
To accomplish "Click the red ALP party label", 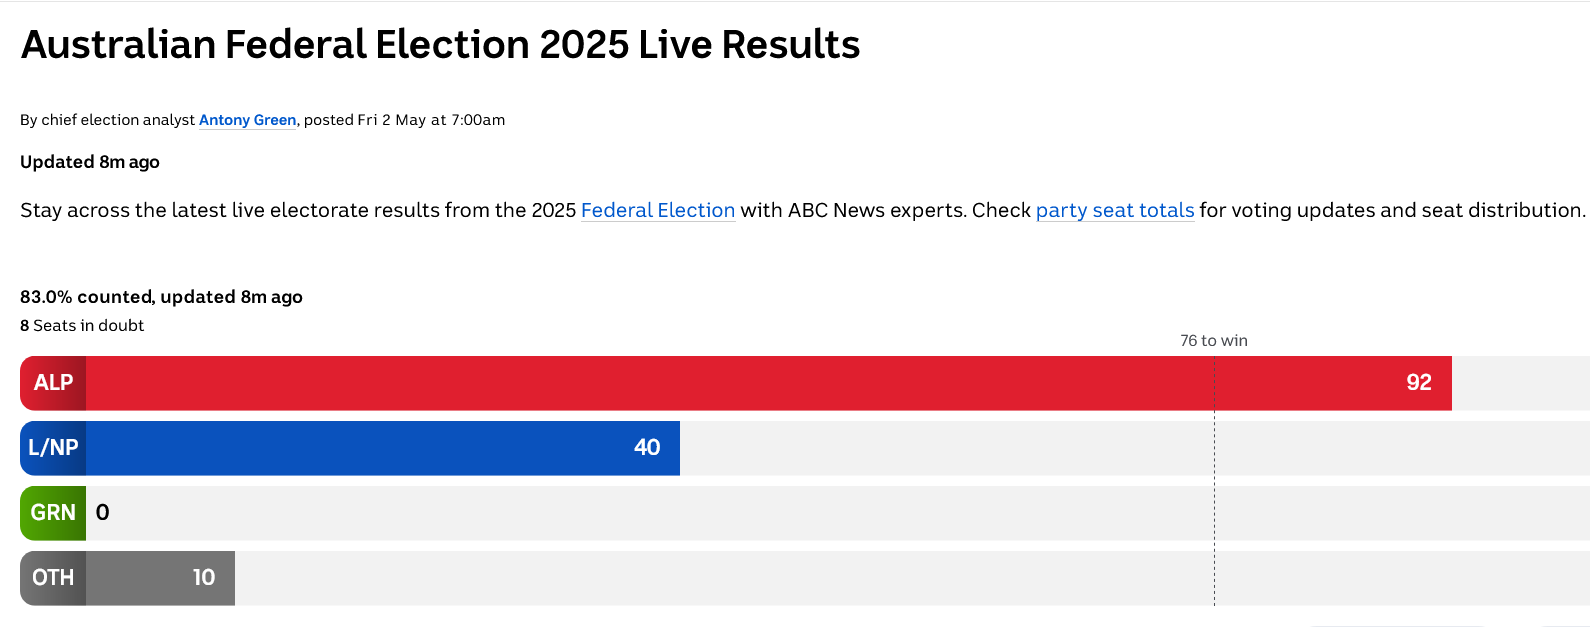I will pos(53,383).
